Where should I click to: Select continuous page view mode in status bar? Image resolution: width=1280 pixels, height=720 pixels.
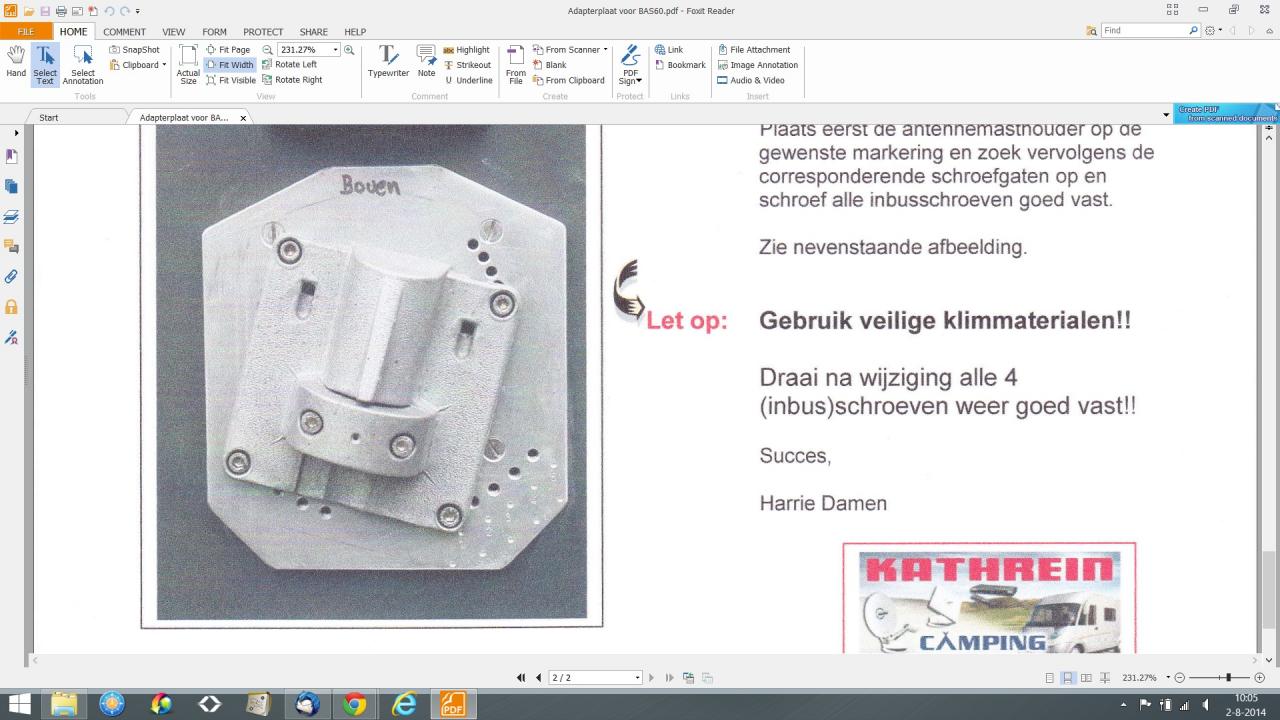[x=1068, y=678]
